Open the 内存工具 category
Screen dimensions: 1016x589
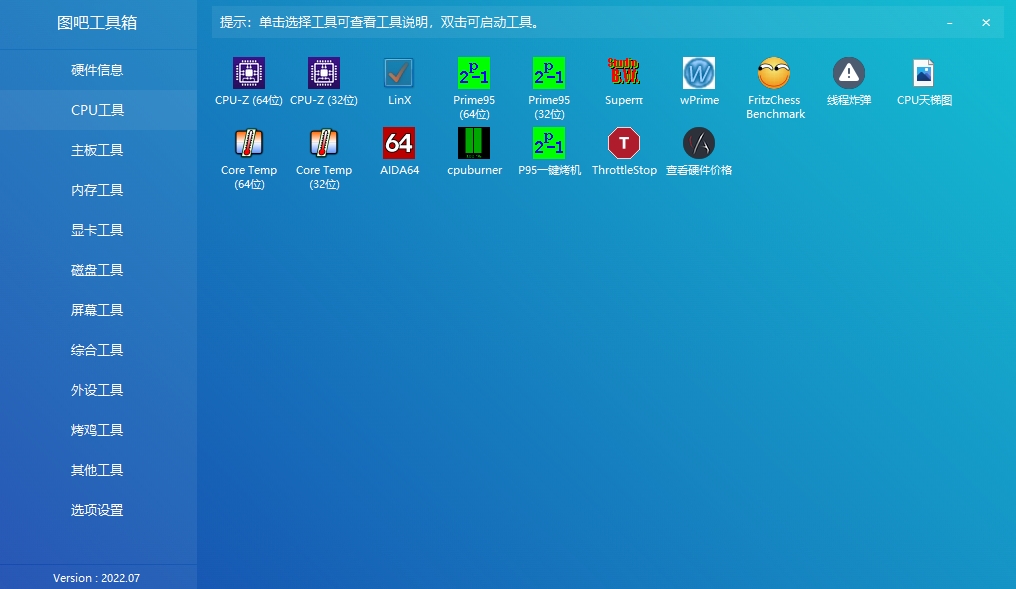point(98,190)
